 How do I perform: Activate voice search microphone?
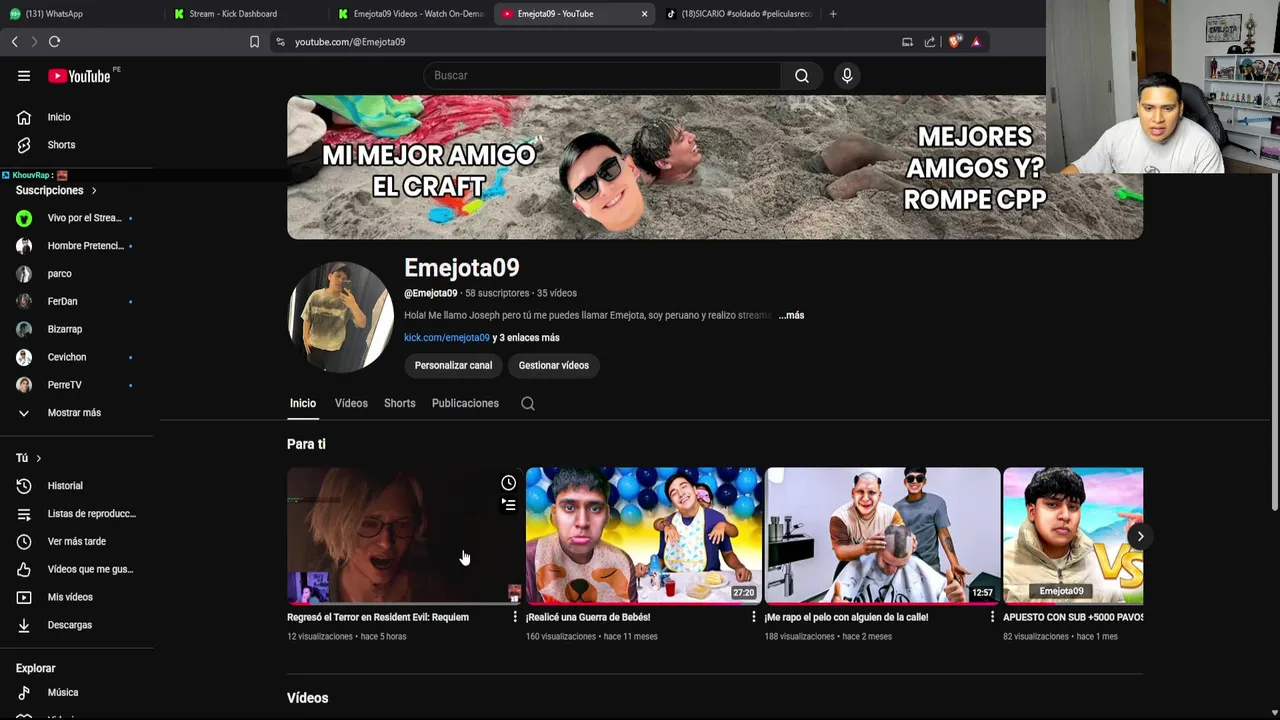847,76
